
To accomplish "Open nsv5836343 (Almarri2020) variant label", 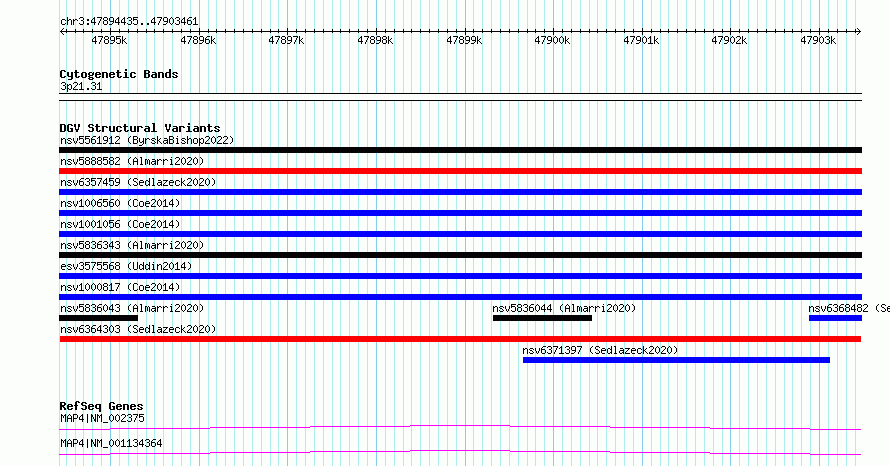I will [132, 245].
